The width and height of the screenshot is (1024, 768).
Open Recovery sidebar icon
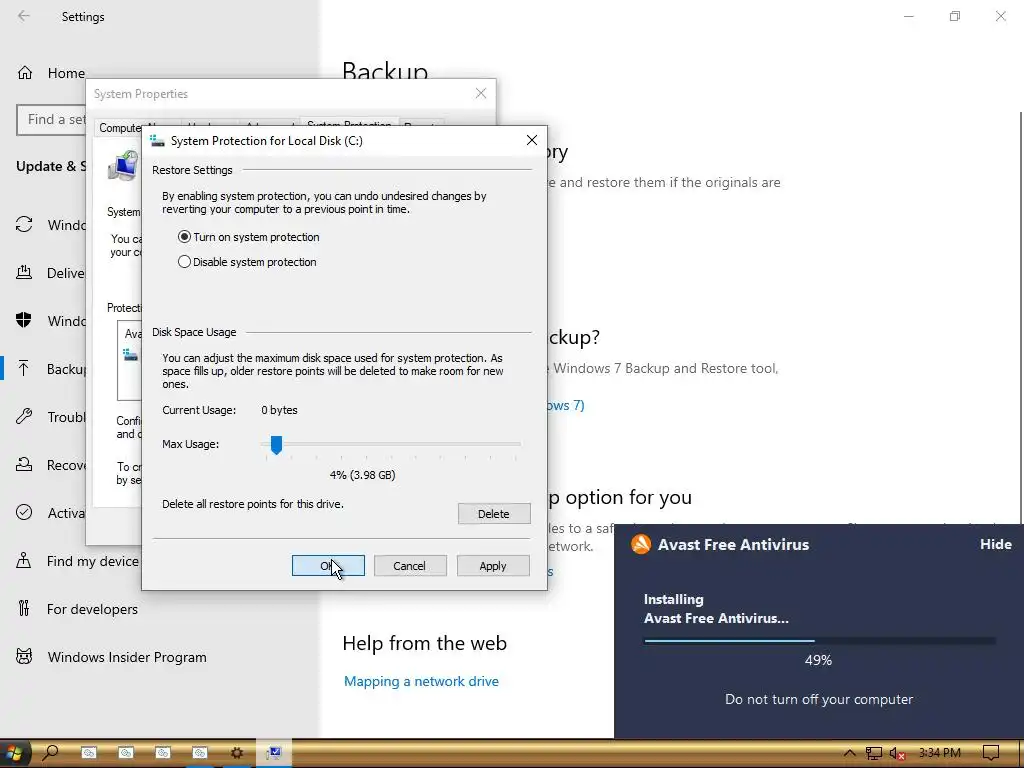(24, 464)
